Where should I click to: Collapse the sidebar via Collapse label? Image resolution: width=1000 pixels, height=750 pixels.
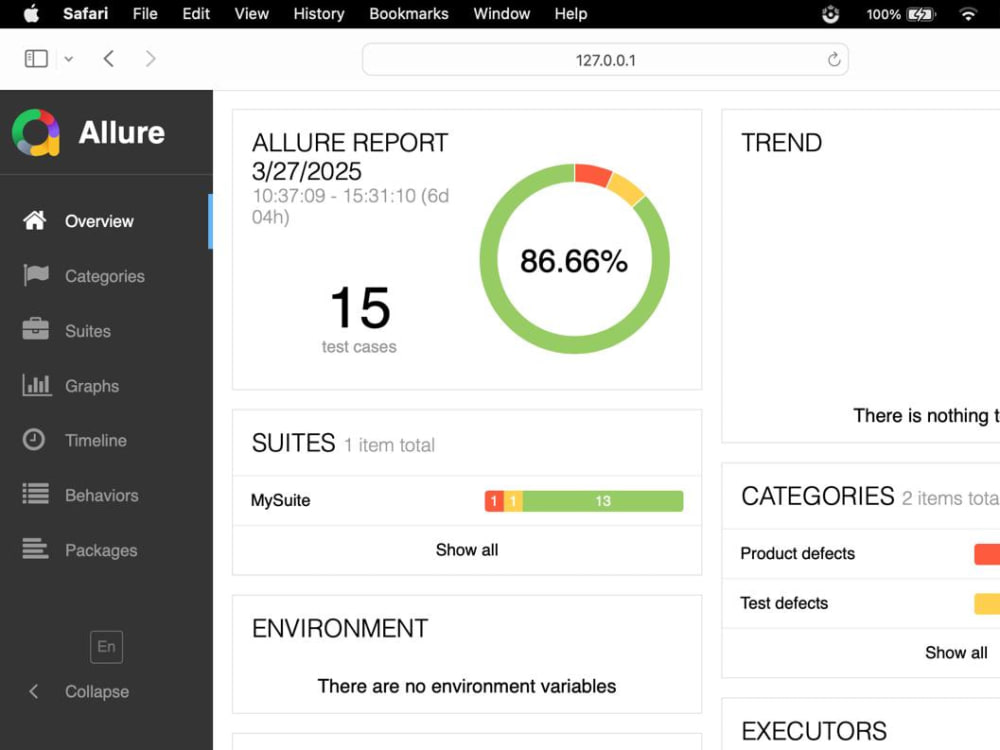coord(97,691)
